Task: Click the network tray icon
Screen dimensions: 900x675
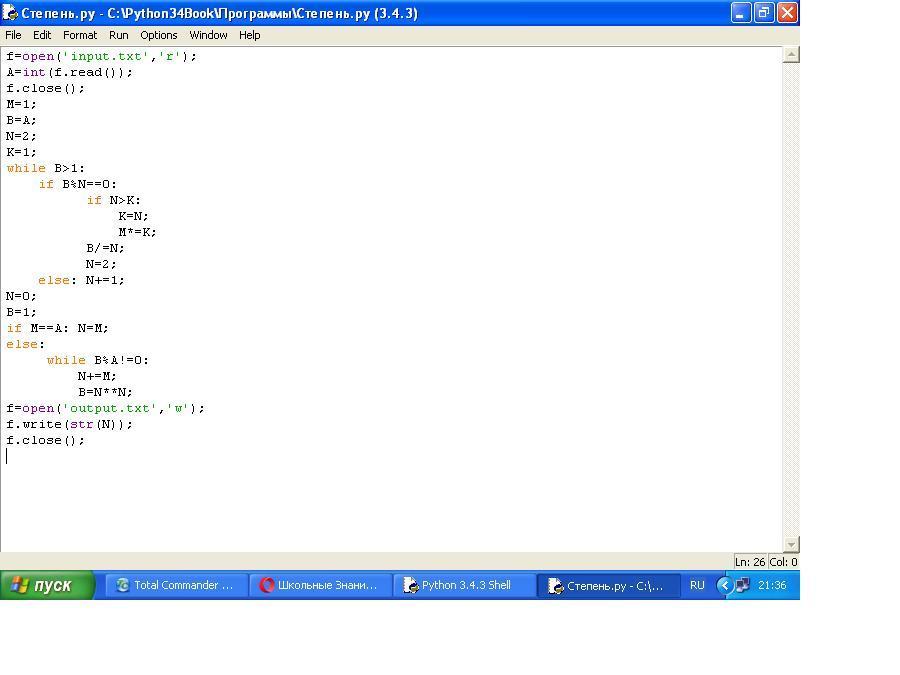Action: (x=743, y=585)
